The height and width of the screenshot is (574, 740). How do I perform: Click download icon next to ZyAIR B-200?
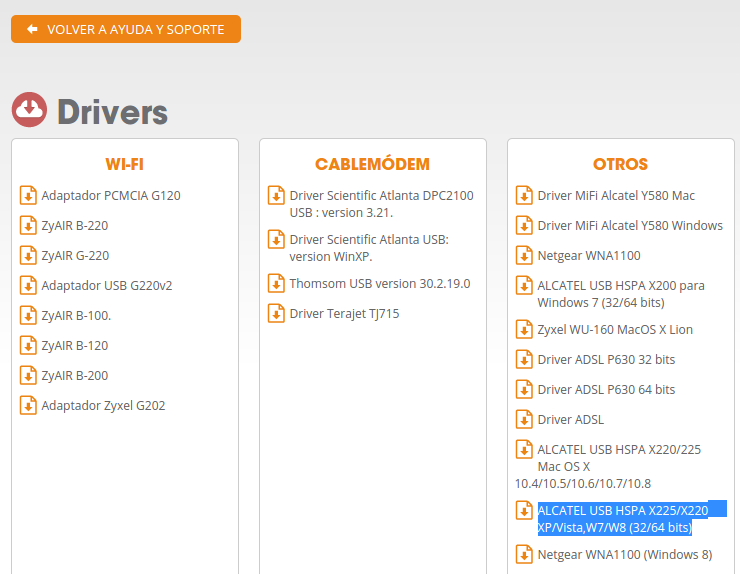(28, 375)
